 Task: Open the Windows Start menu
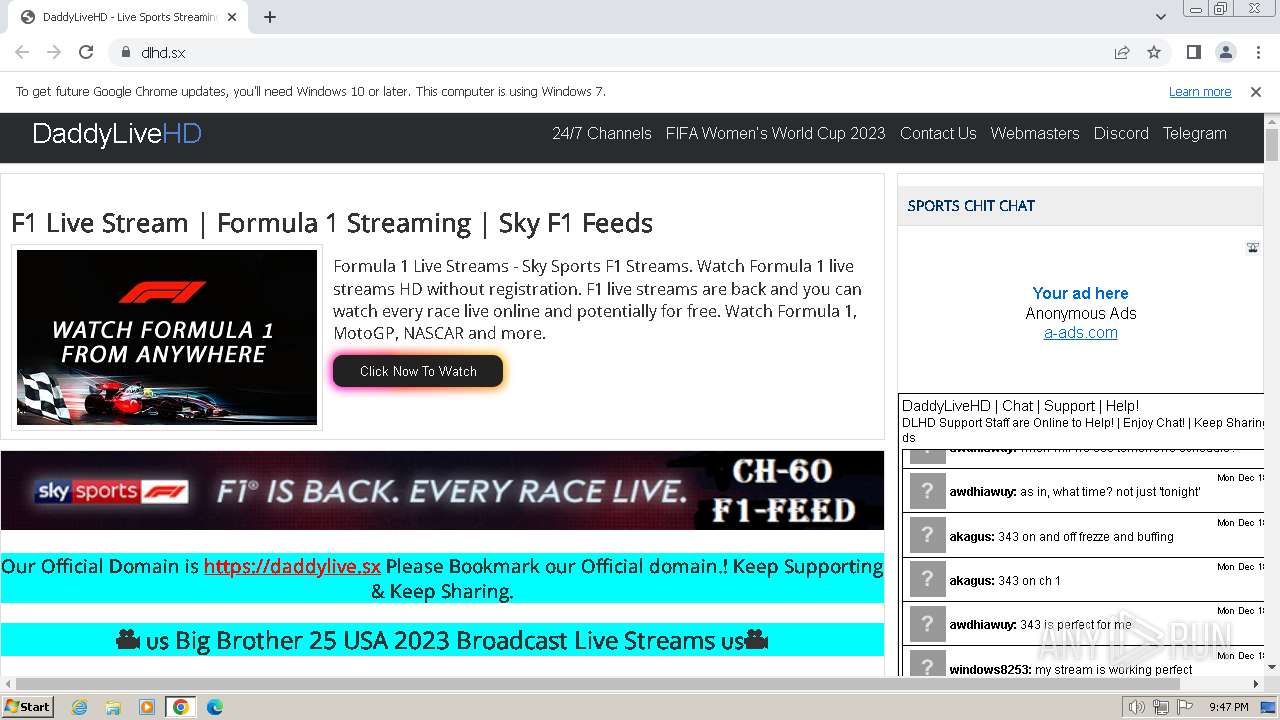(28, 706)
